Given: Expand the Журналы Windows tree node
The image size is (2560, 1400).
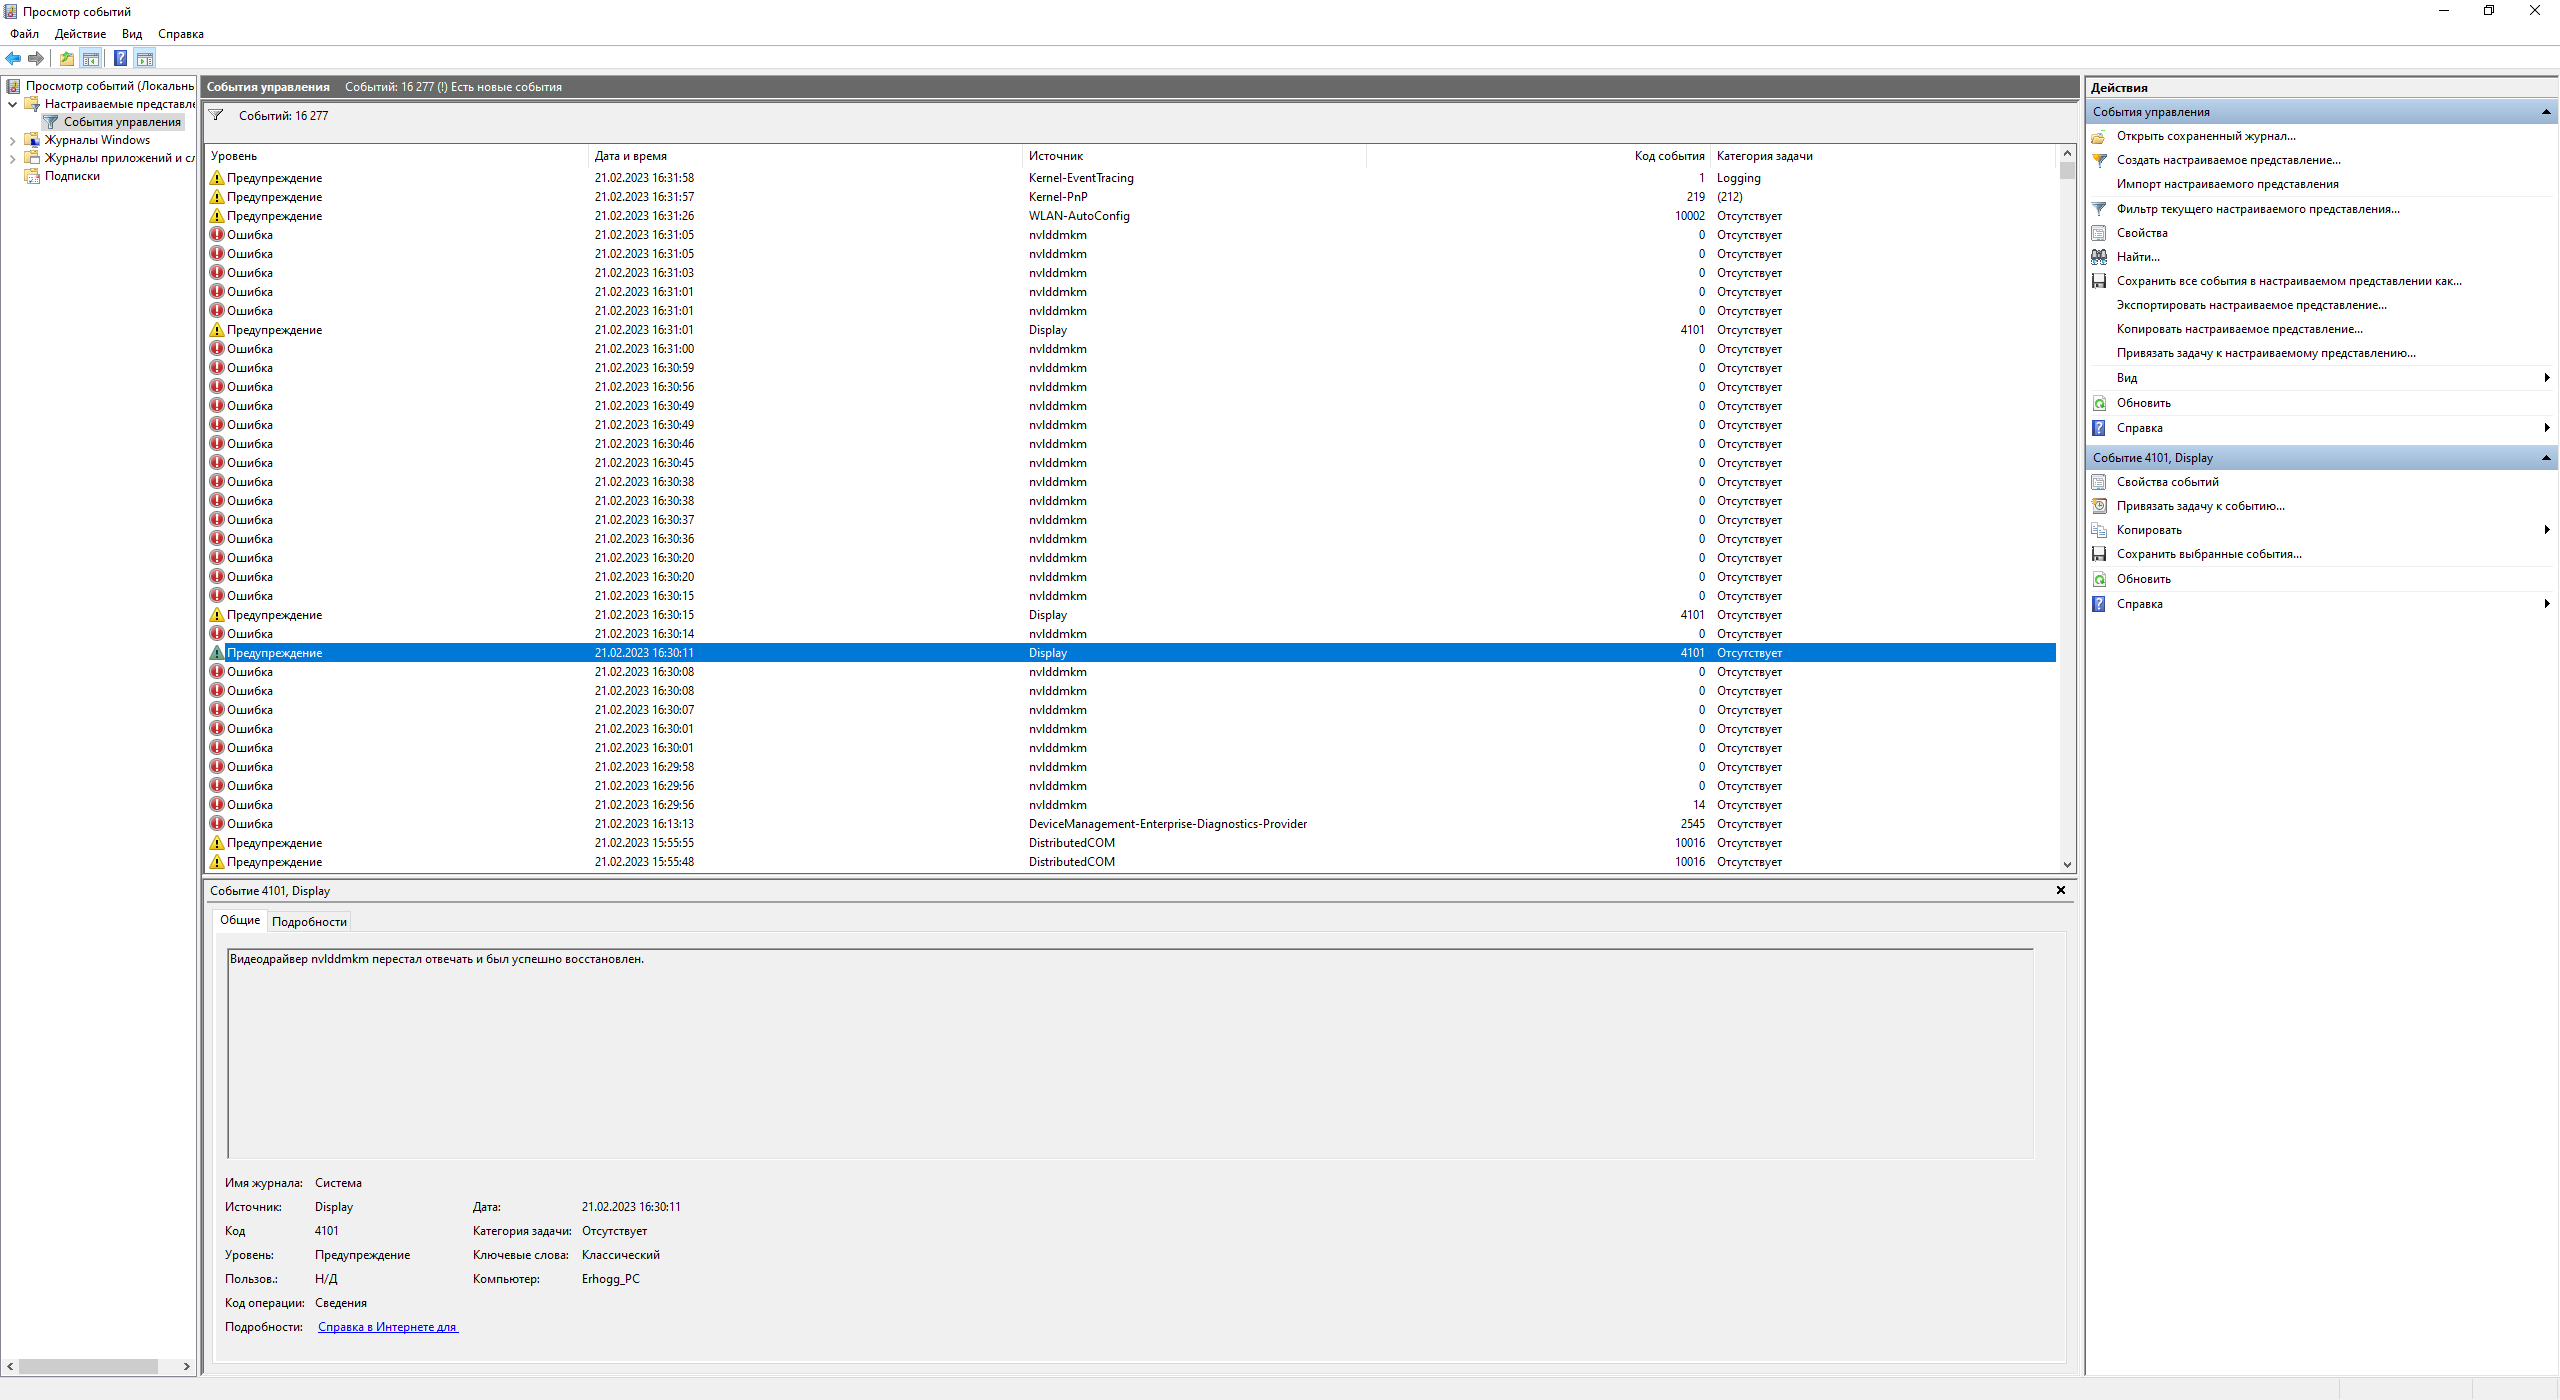Looking at the screenshot, I should 12,140.
